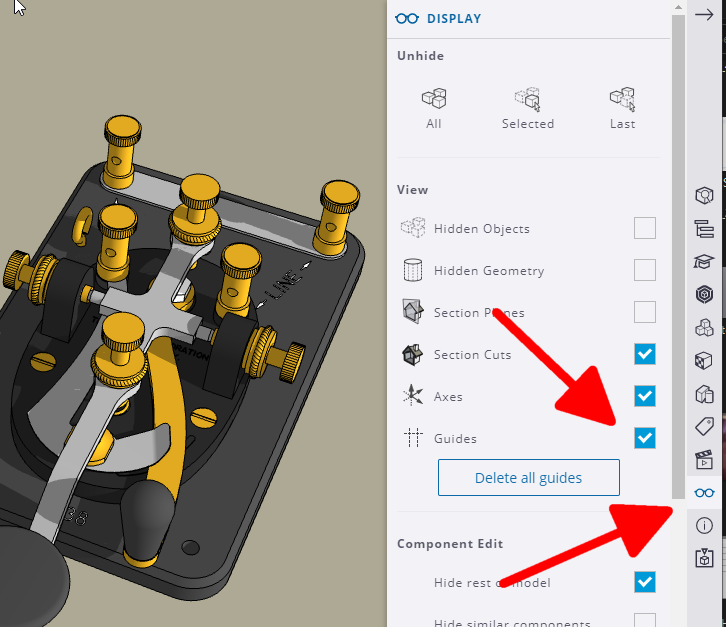Viewport: 726px width, 627px height.
Task: Open the Entity Info panel icon
Action: point(704,195)
